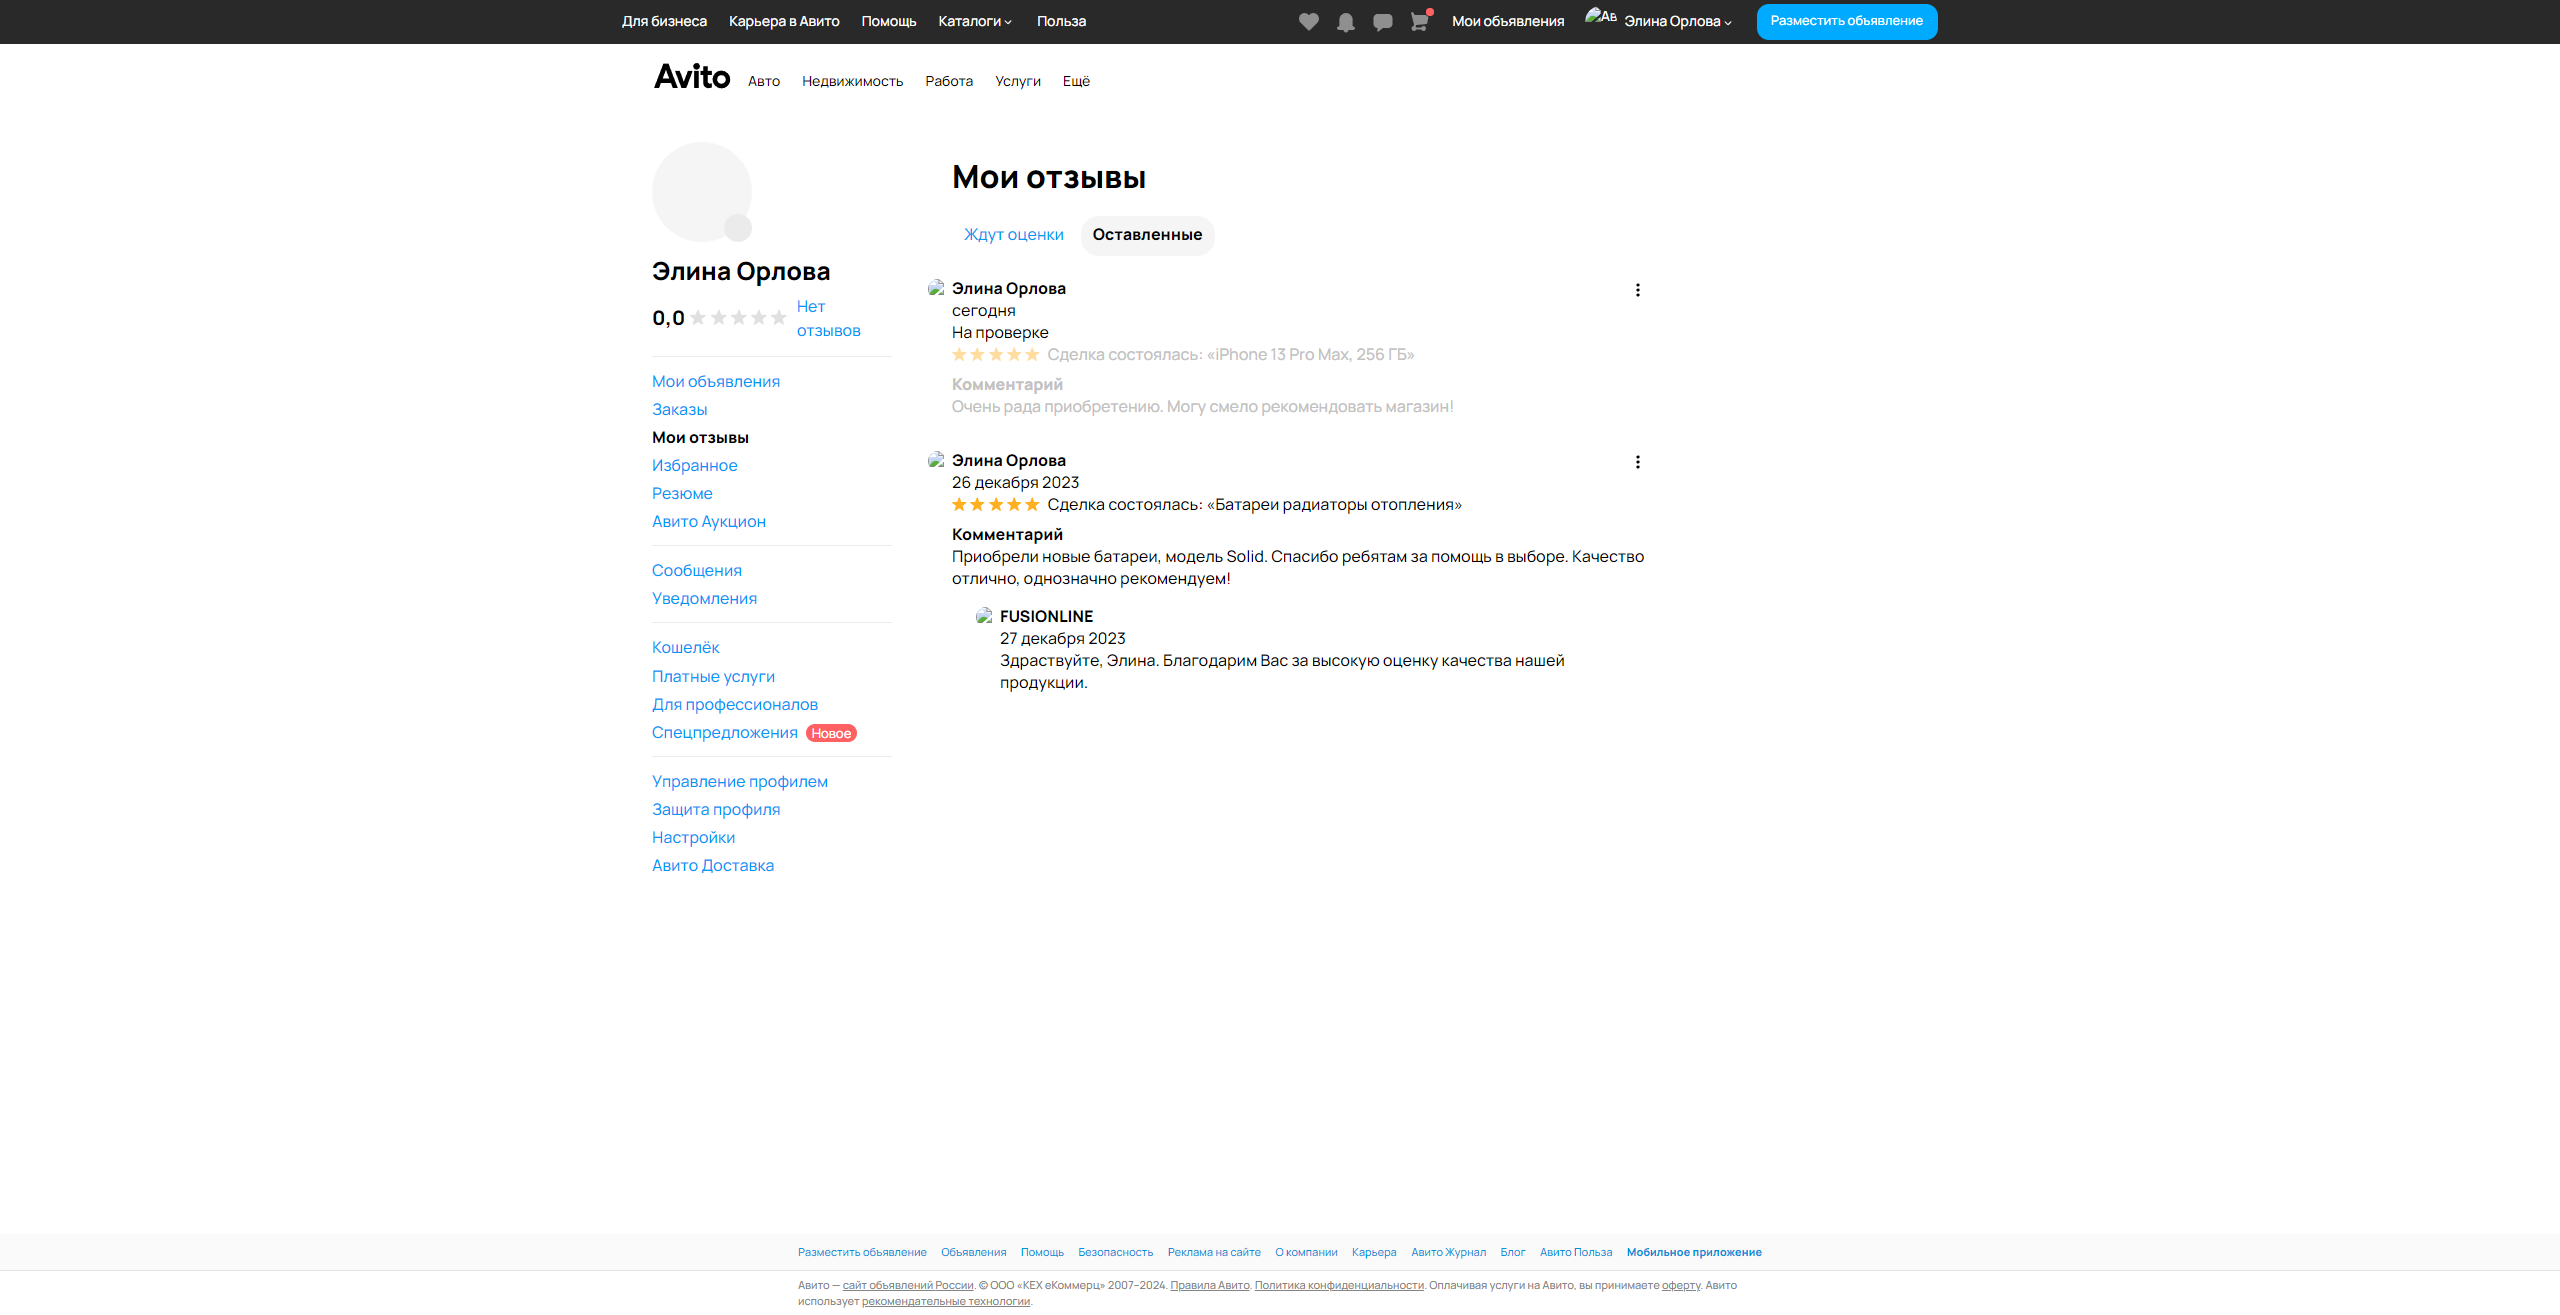Open favorites heart icon in header
The image size is (2560, 1315).
coord(1308,22)
